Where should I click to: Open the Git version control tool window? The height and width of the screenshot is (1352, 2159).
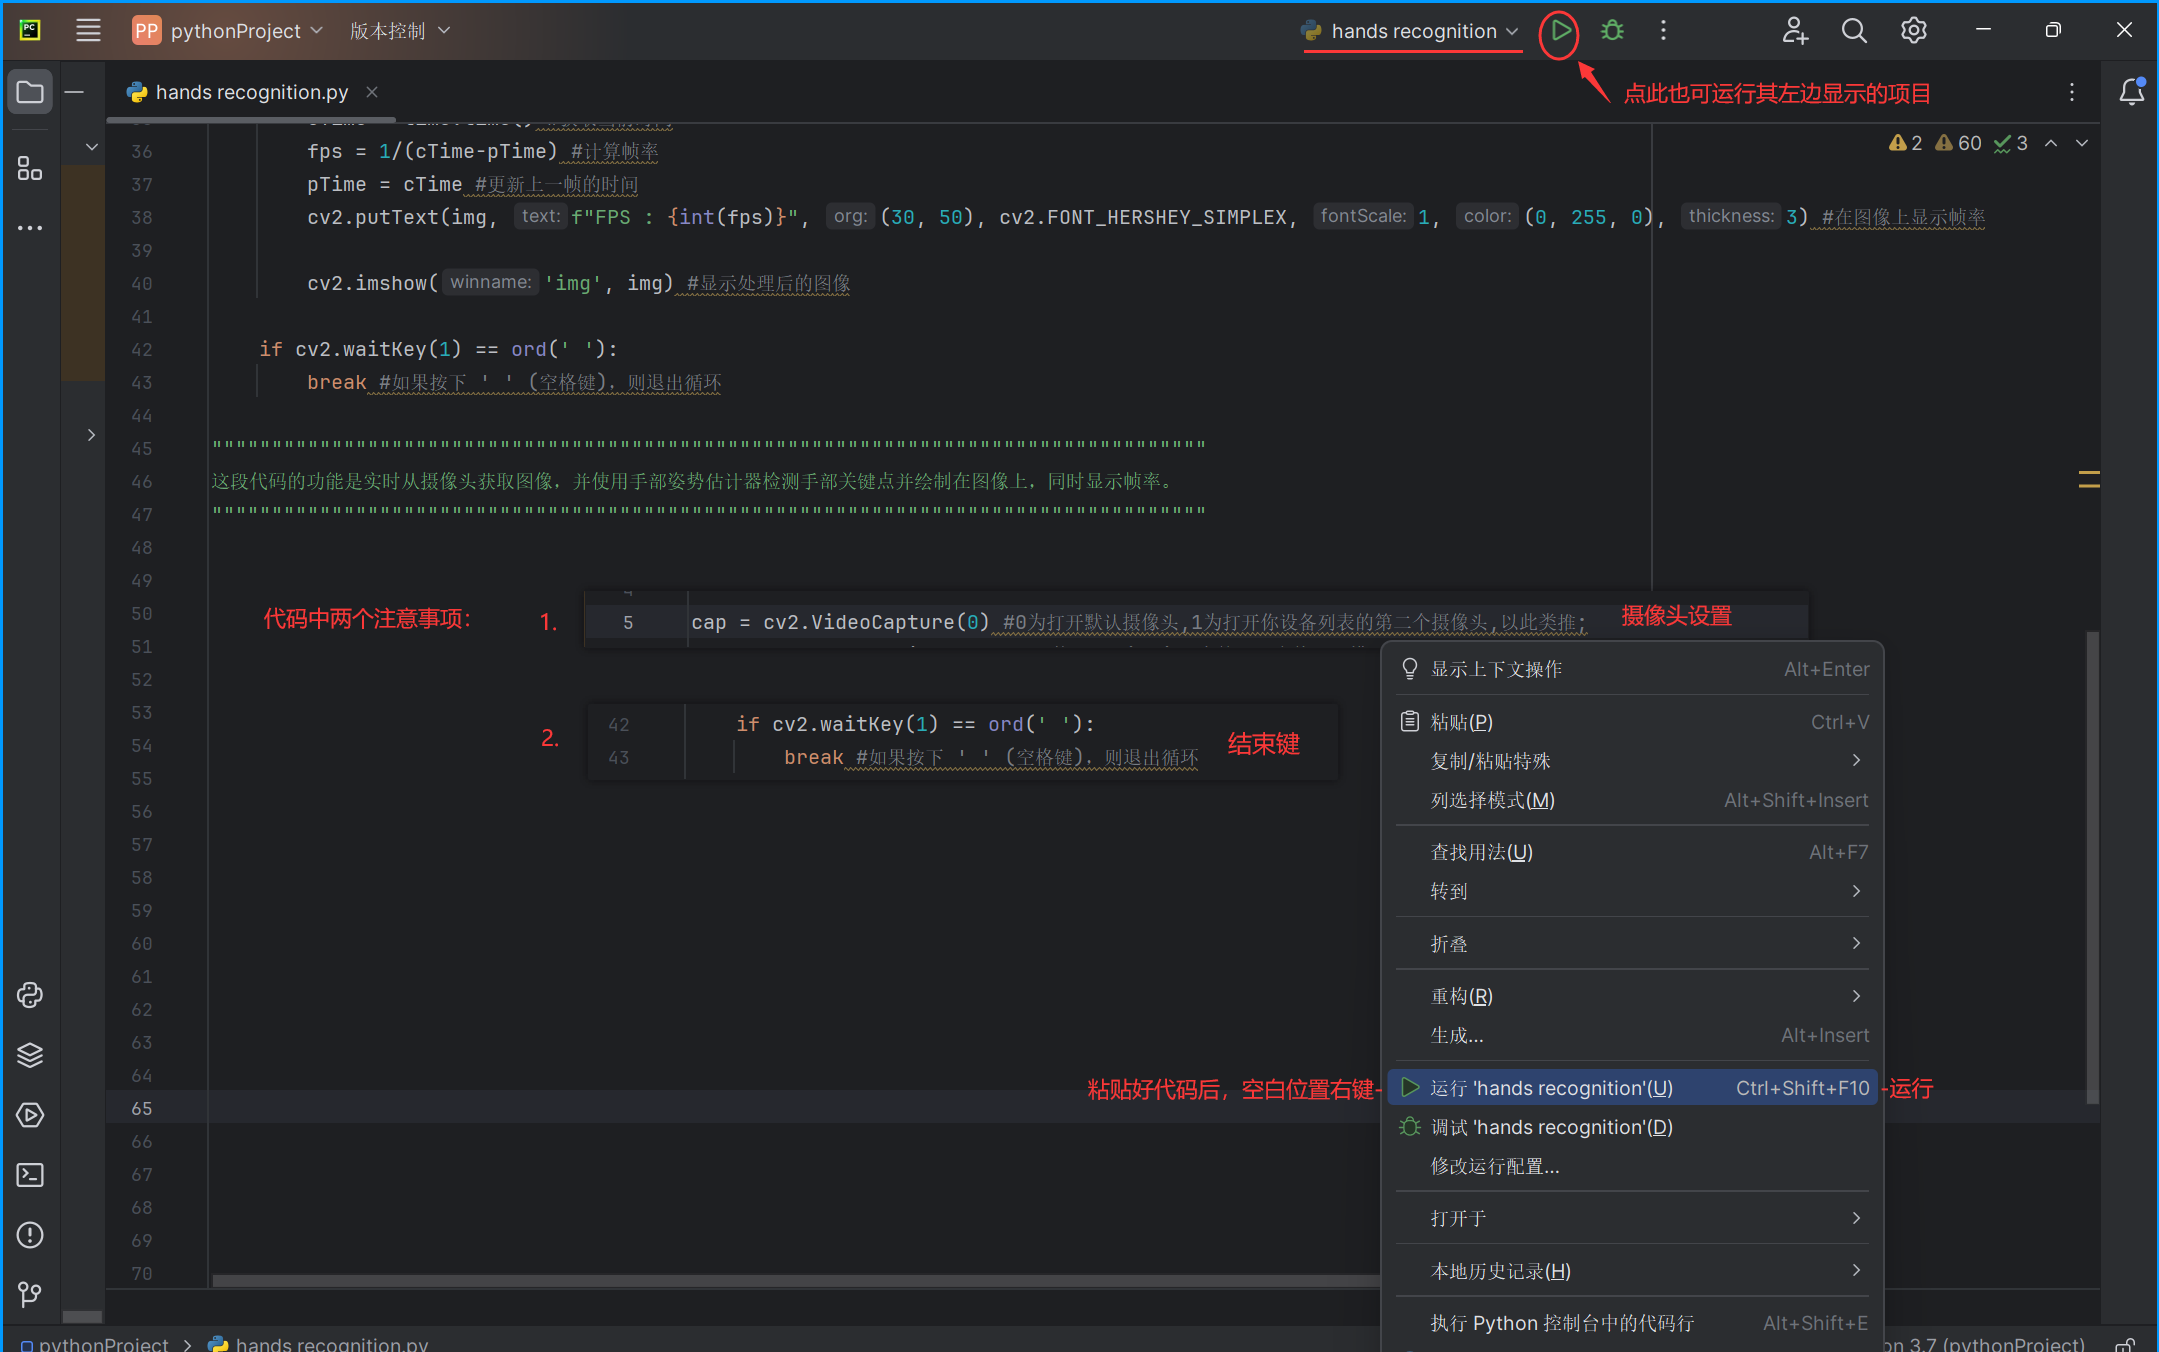(x=30, y=1295)
